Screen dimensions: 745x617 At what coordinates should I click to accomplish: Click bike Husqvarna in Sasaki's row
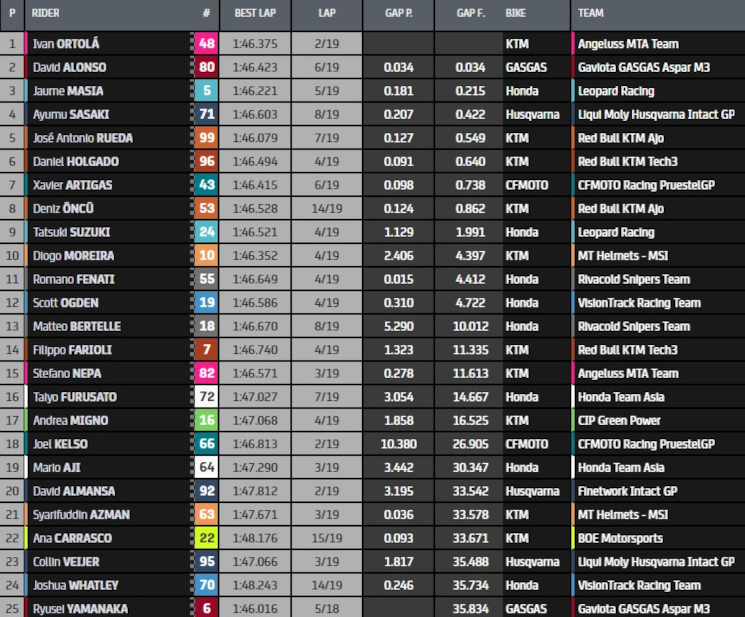533,114
